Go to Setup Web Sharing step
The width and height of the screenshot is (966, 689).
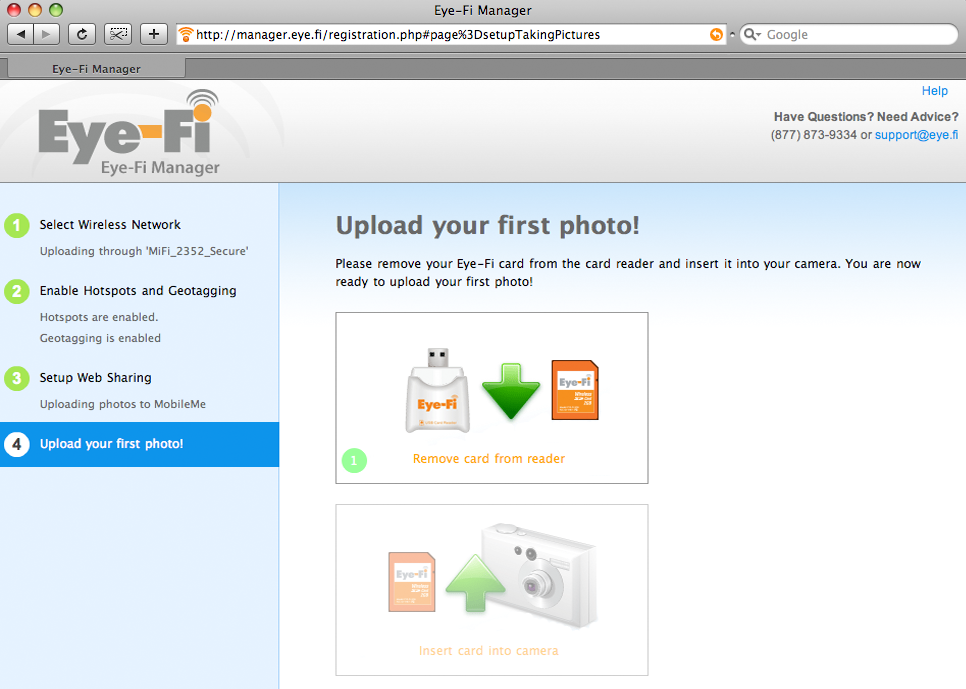click(x=95, y=377)
